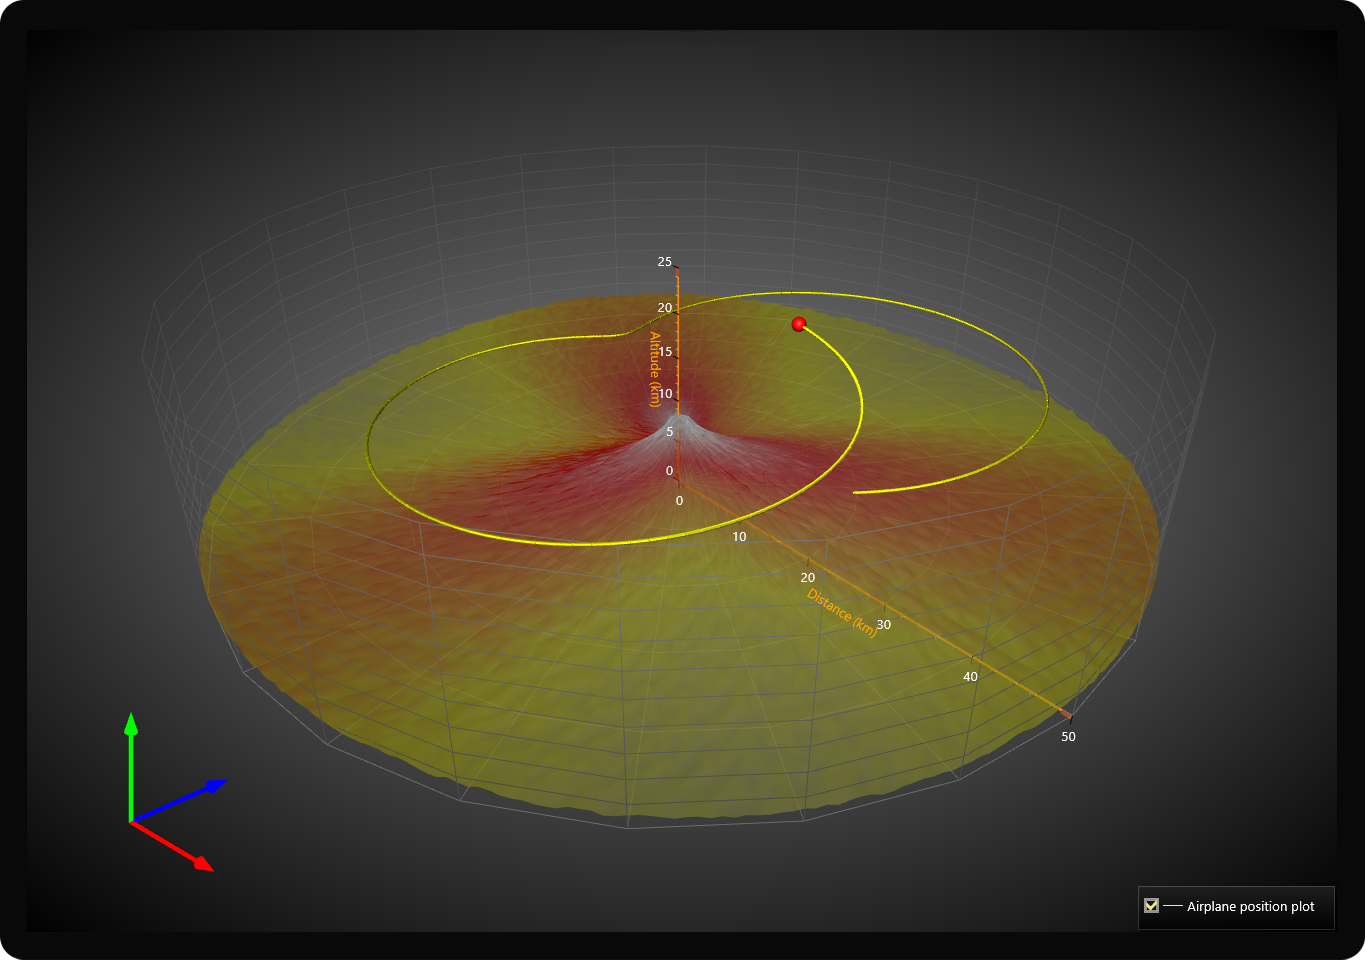Viewport: 1365px width, 960px height.
Task: Click the 10 tick label on Distance axis
Action: (739, 537)
